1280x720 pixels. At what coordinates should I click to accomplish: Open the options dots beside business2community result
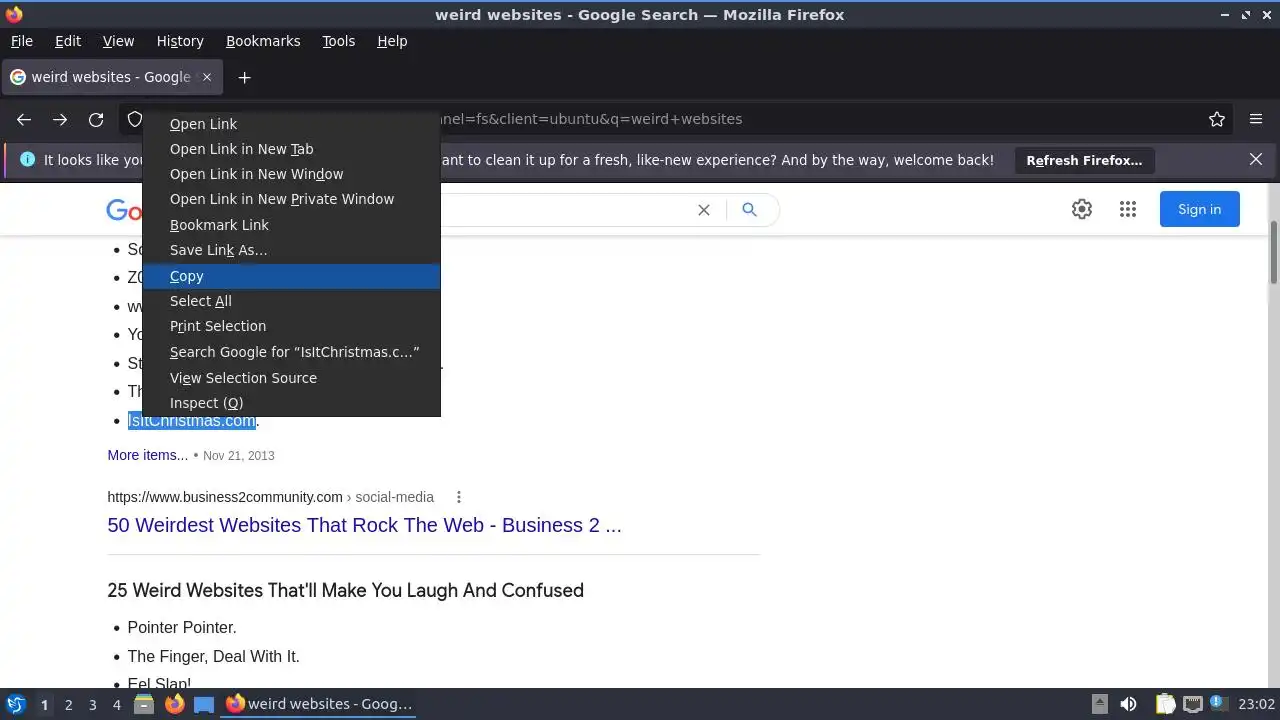point(459,497)
